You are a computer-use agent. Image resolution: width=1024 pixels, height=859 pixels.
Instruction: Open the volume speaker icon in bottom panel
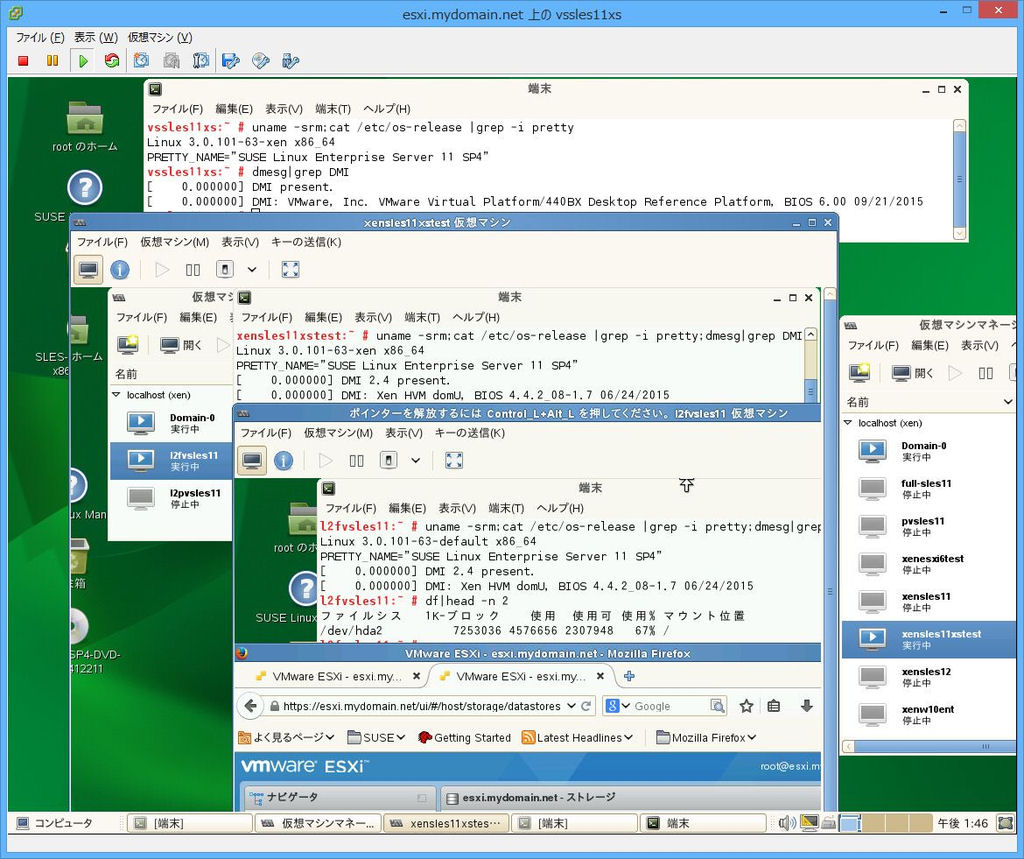coord(787,823)
